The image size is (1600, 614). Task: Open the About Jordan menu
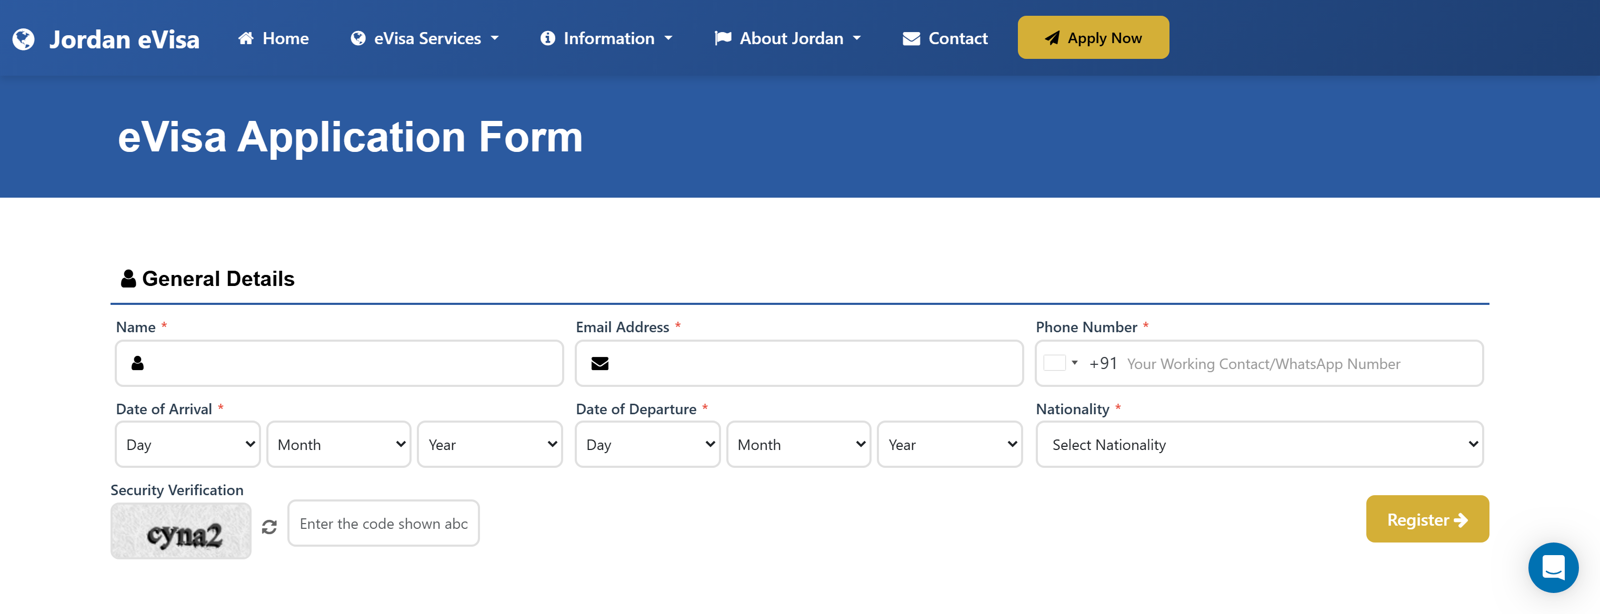tap(787, 38)
